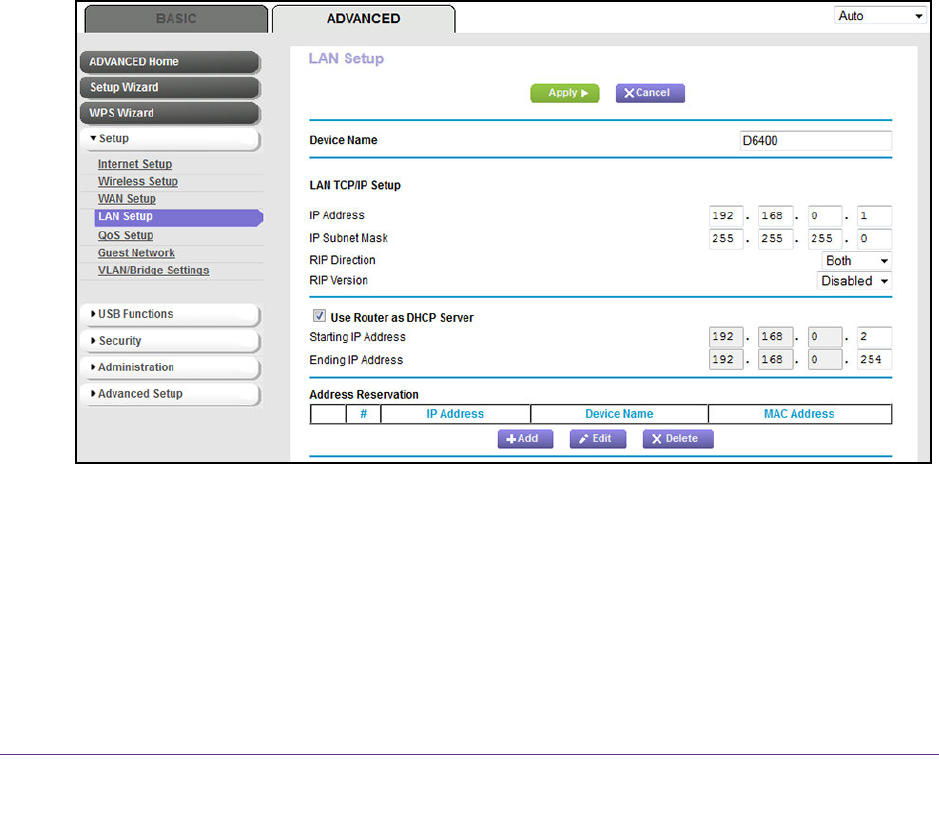
Task: Select the ADVANCED tab
Action: coord(363,19)
